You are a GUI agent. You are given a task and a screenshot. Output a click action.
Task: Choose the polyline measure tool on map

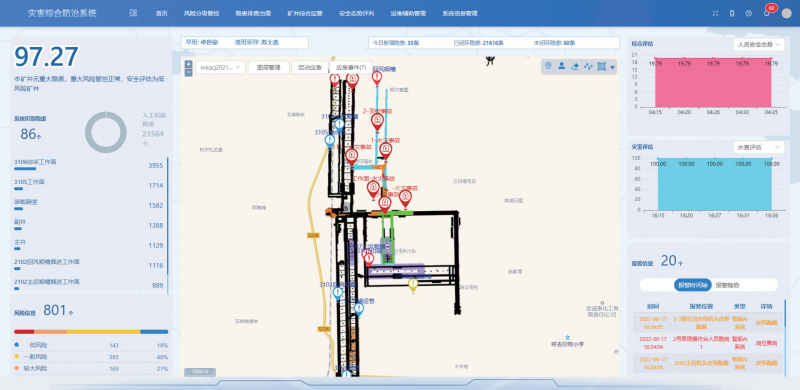pyautogui.click(x=588, y=66)
